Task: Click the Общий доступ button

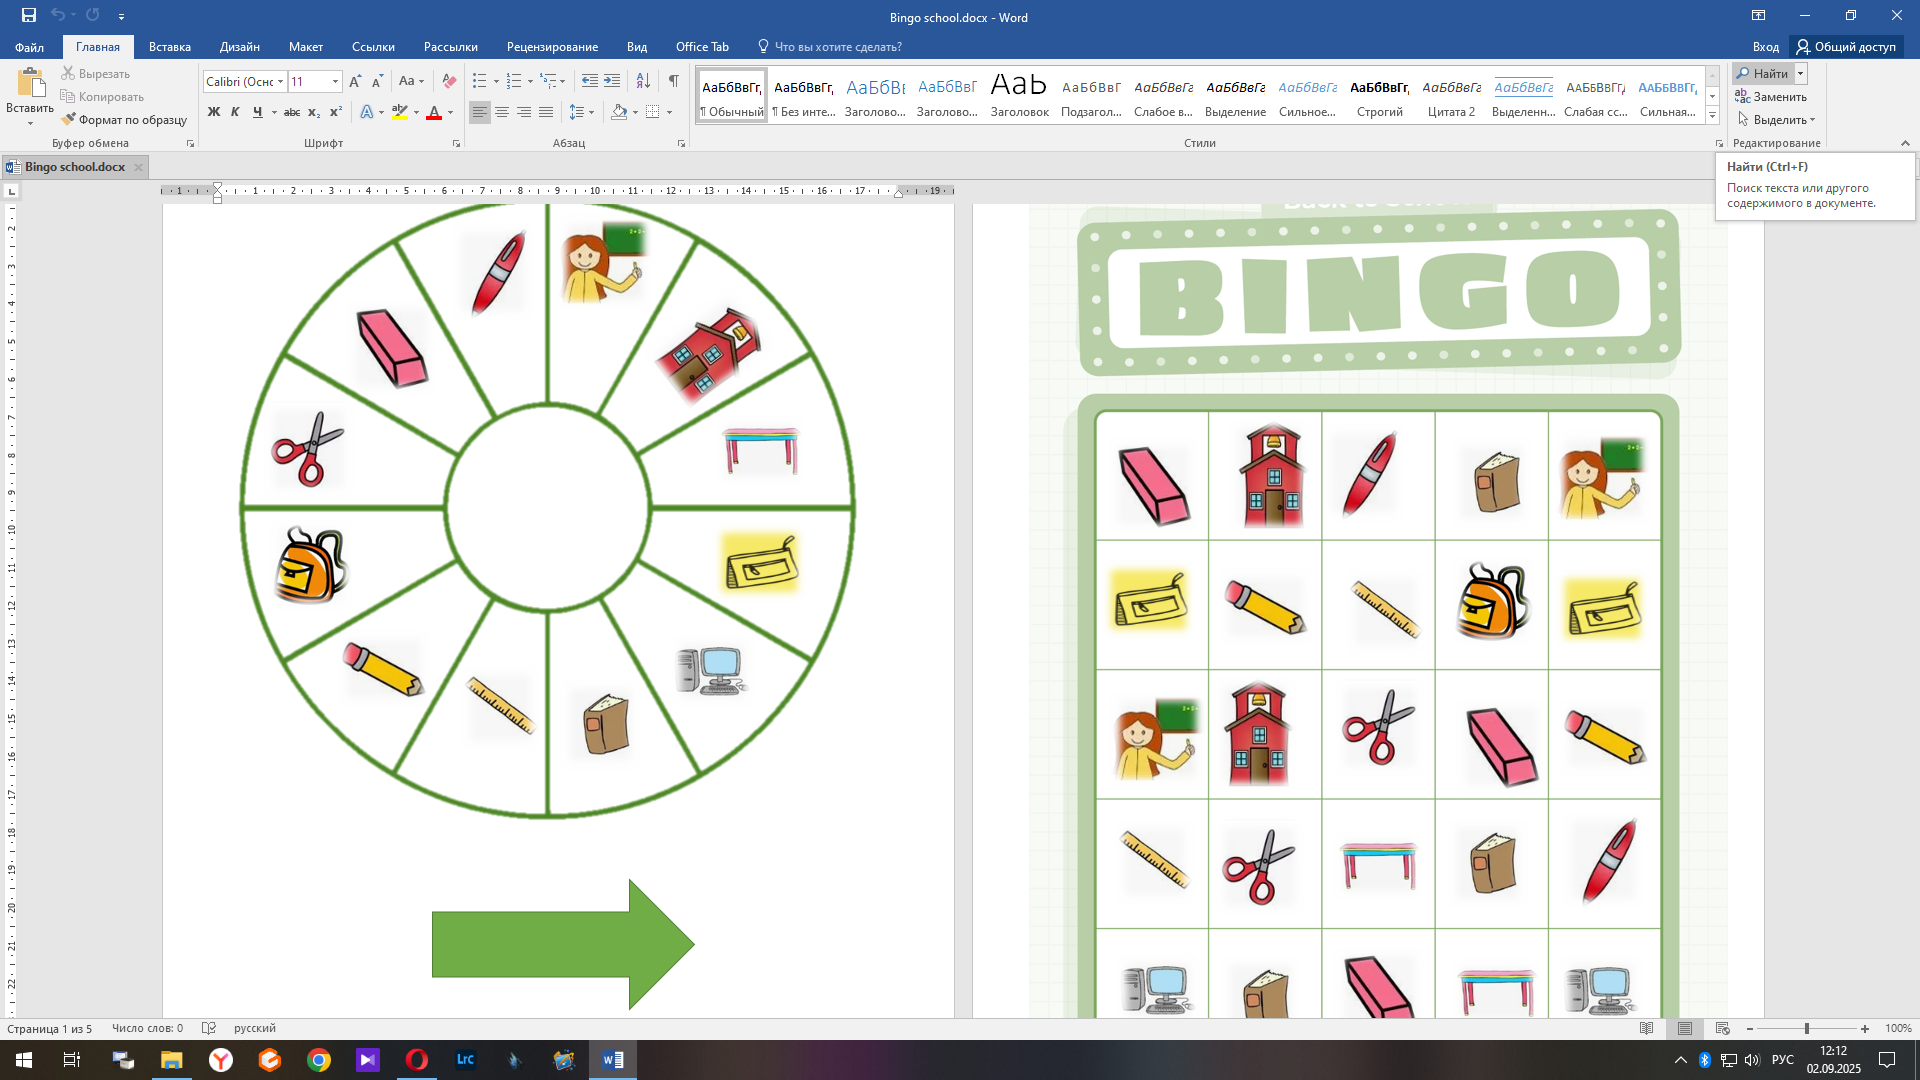Action: pyautogui.click(x=1846, y=46)
